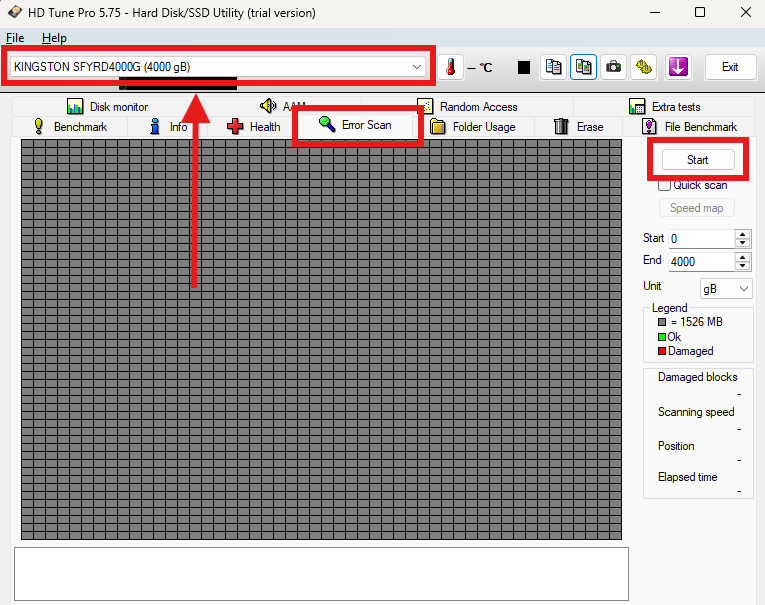Viewport: 765px width, 605px height.
Task: Click into the End position input field
Action: pyautogui.click(x=700, y=261)
